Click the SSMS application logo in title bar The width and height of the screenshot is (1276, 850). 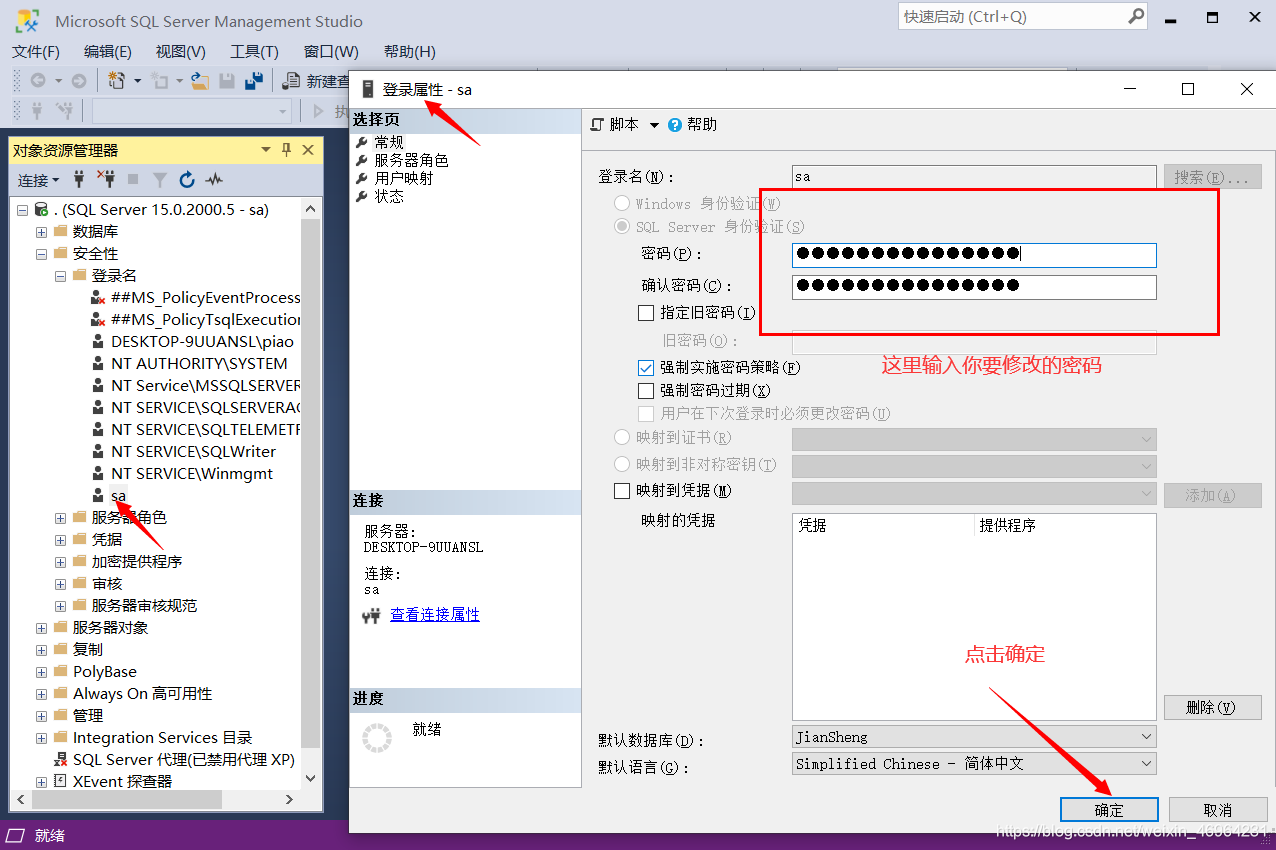click(27, 20)
